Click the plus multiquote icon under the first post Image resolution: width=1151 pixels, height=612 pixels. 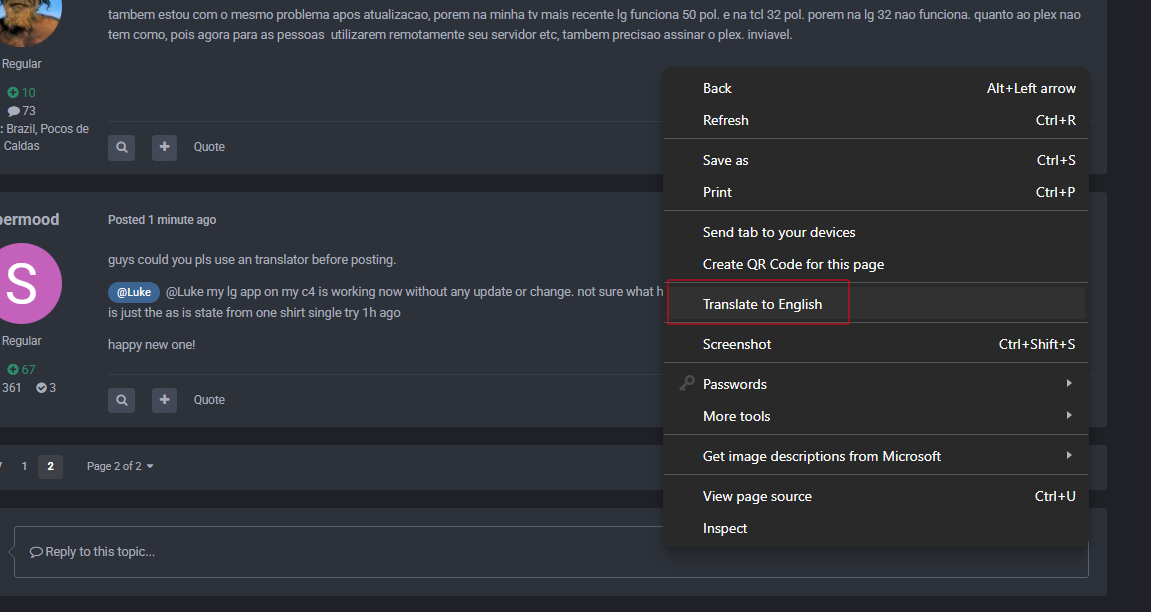[164, 147]
